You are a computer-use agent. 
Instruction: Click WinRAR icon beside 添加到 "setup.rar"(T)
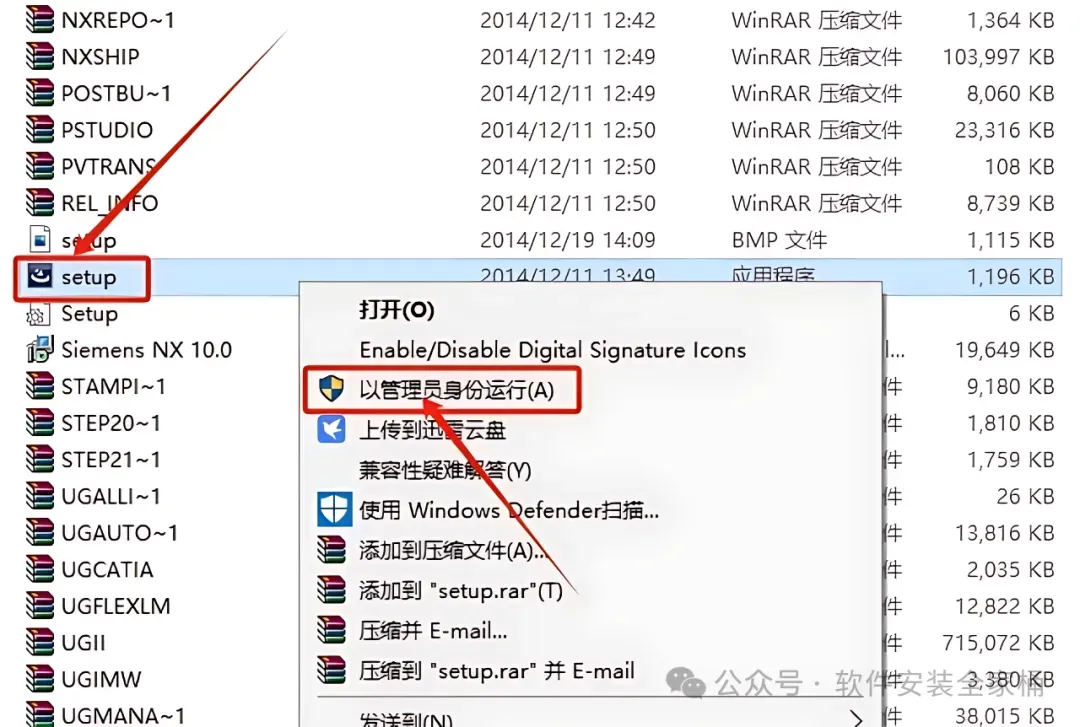tap(331, 590)
